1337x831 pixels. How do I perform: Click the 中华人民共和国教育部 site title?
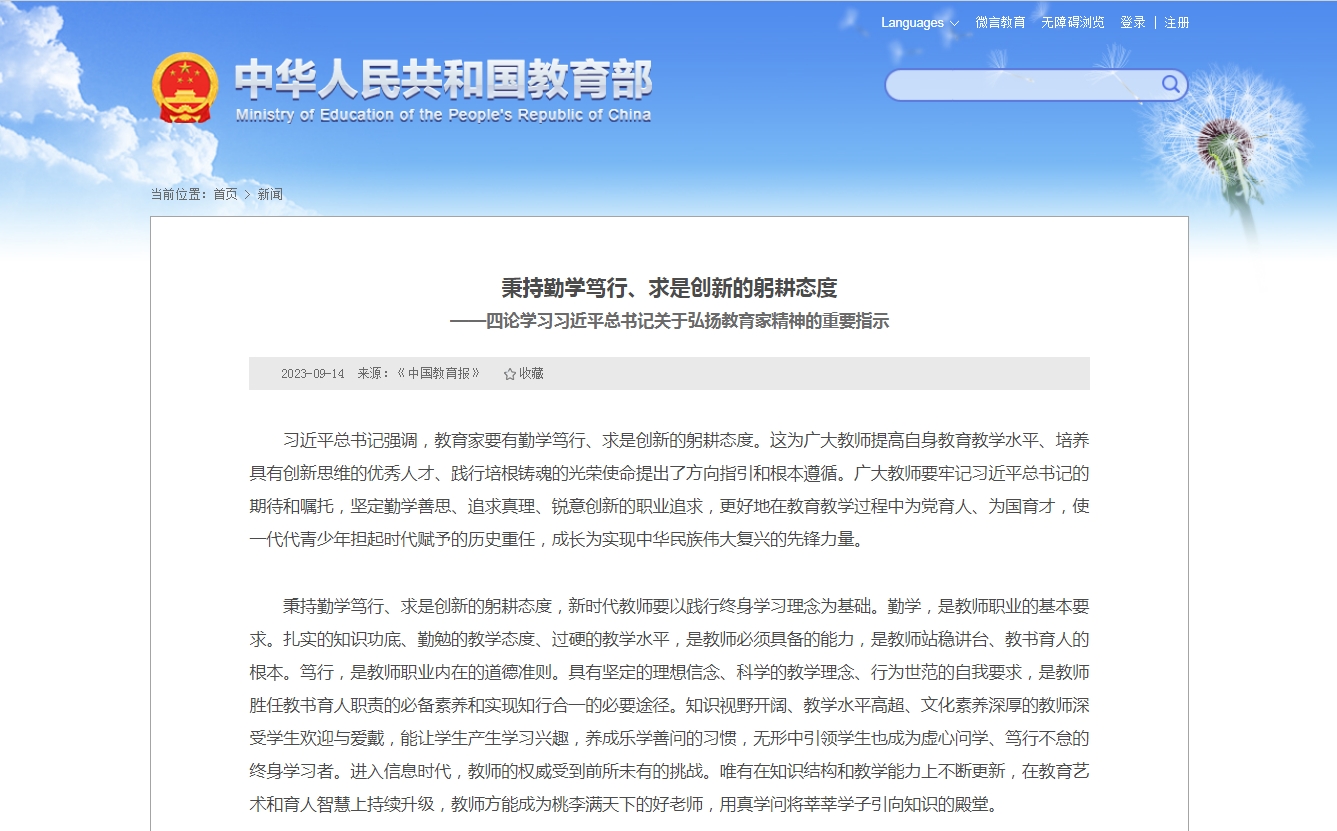[443, 79]
